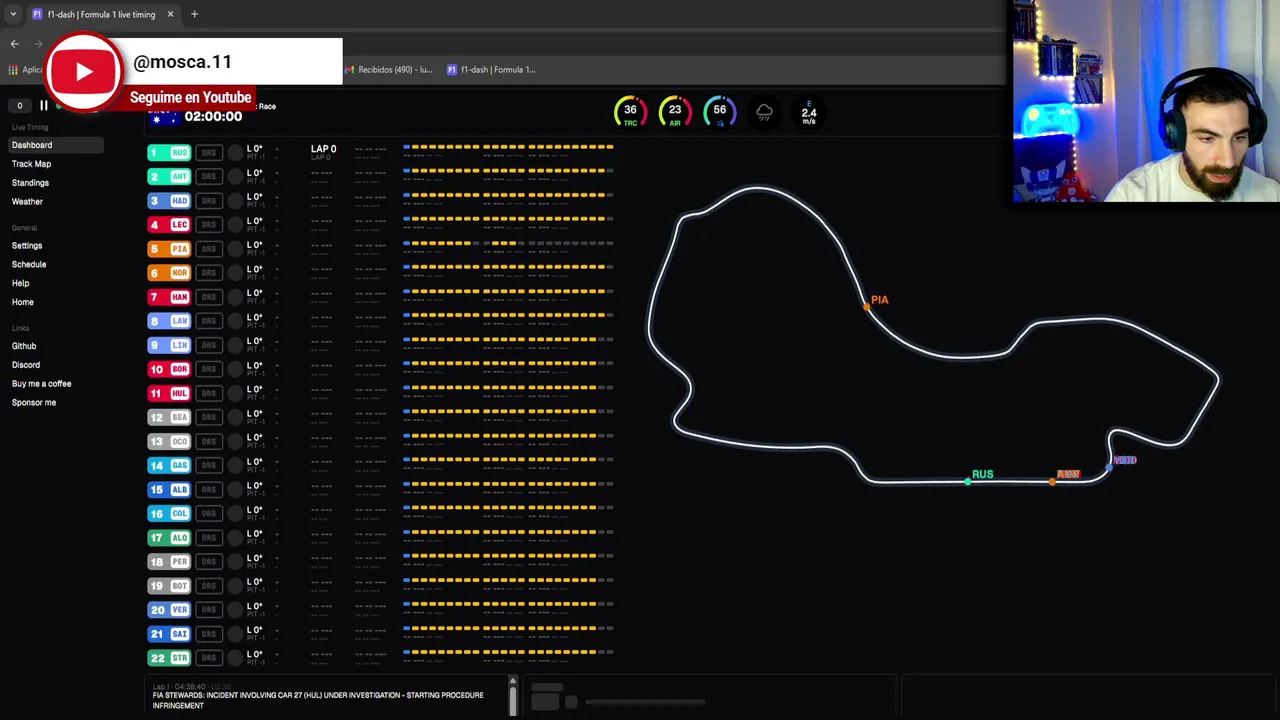
Task: Click the position 6 NOR driver badge
Action: 169,273
